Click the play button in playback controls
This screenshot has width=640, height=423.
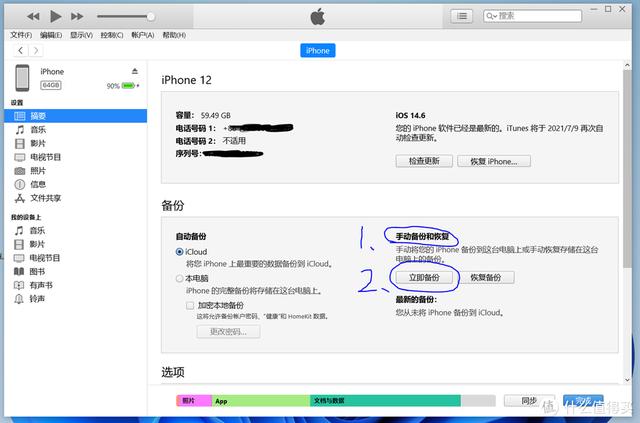55,17
